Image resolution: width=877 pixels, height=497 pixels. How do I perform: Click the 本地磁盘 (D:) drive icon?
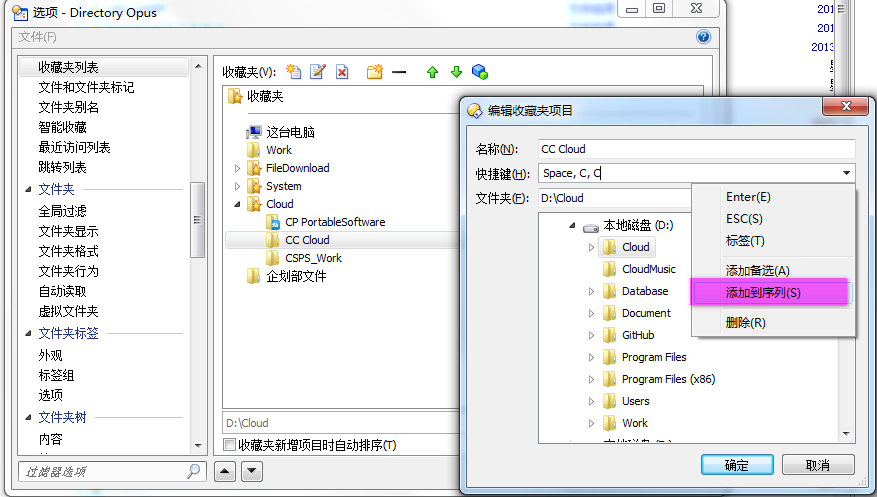(x=591, y=227)
